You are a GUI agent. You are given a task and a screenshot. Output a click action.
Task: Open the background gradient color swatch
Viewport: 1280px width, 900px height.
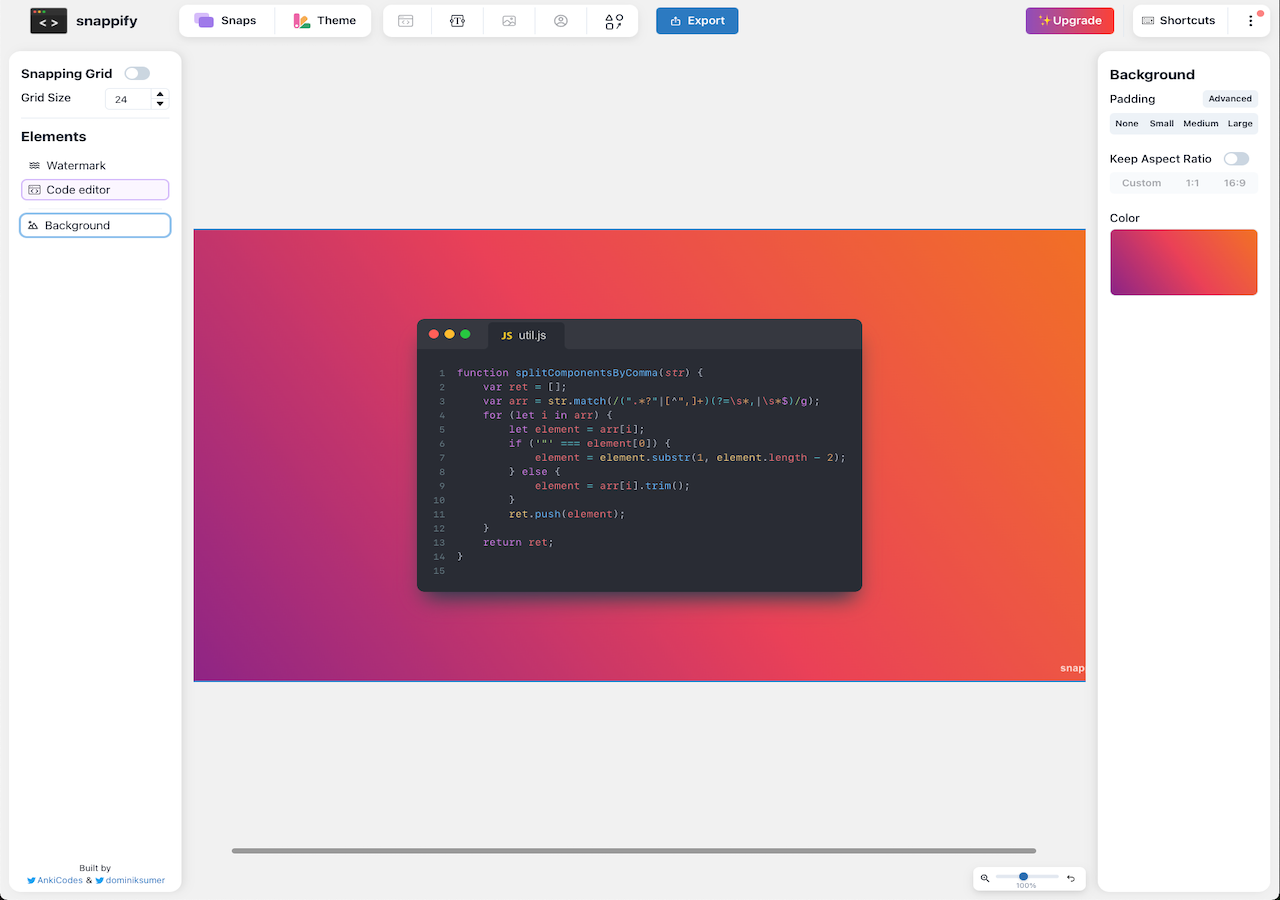(1183, 262)
